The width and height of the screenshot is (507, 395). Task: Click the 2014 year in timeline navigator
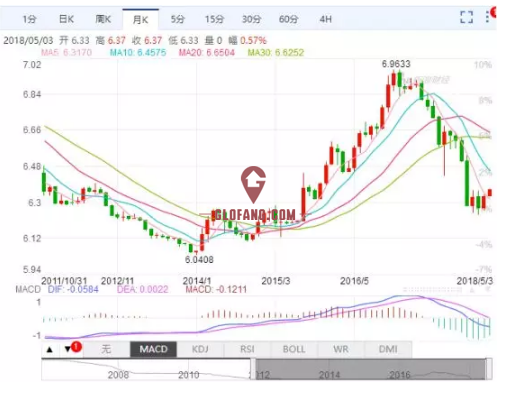click(329, 375)
